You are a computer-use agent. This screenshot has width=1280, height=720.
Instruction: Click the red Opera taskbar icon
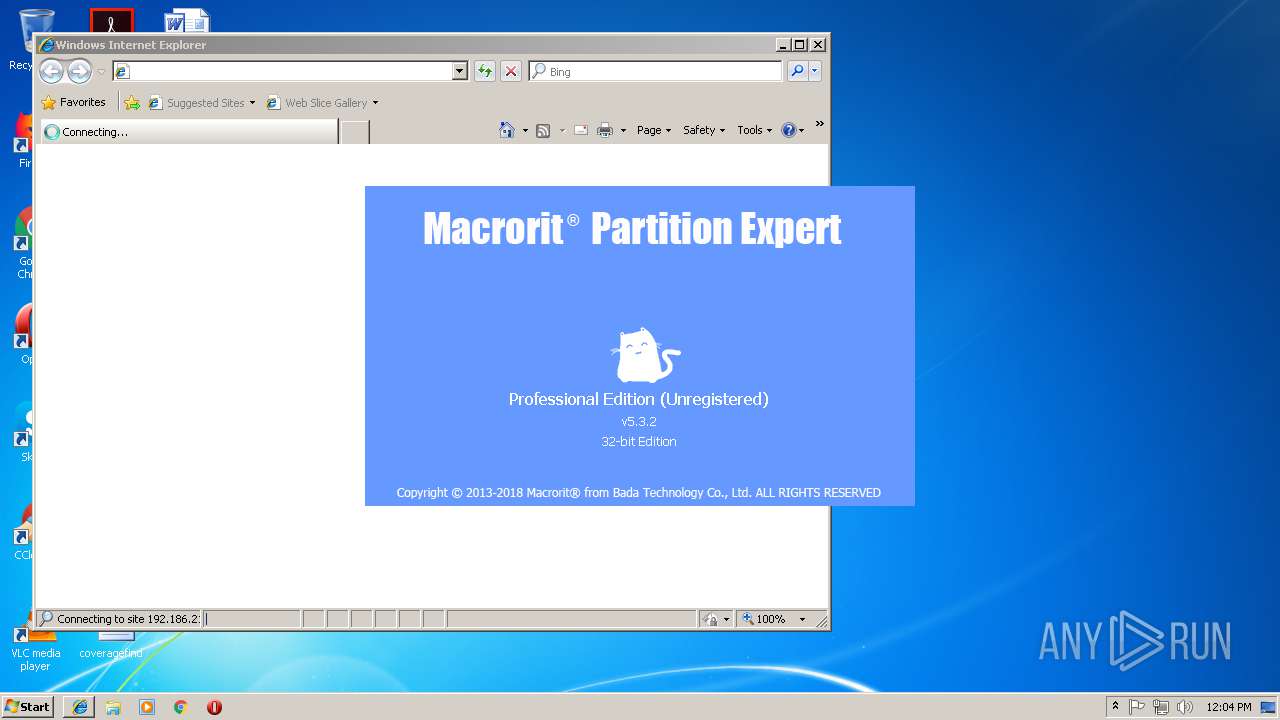coord(214,707)
